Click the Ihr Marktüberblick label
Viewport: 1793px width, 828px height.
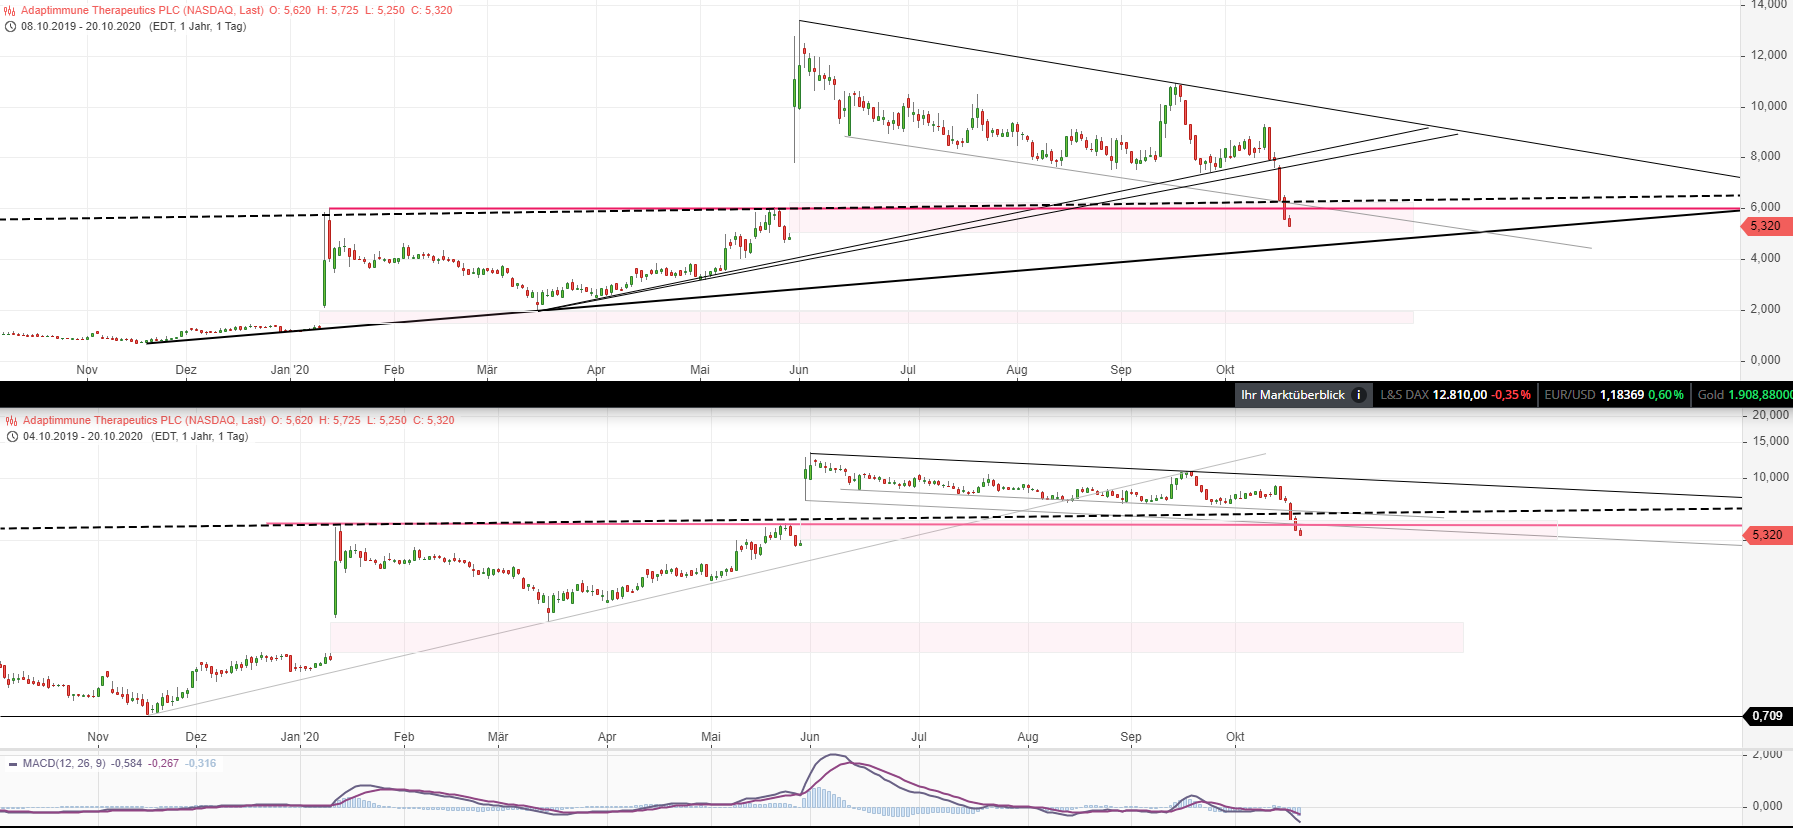point(1293,395)
